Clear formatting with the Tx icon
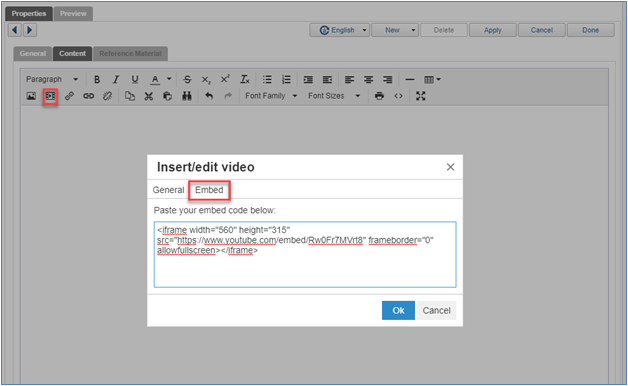This screenshot has height=386, width=628. point(245,79)
